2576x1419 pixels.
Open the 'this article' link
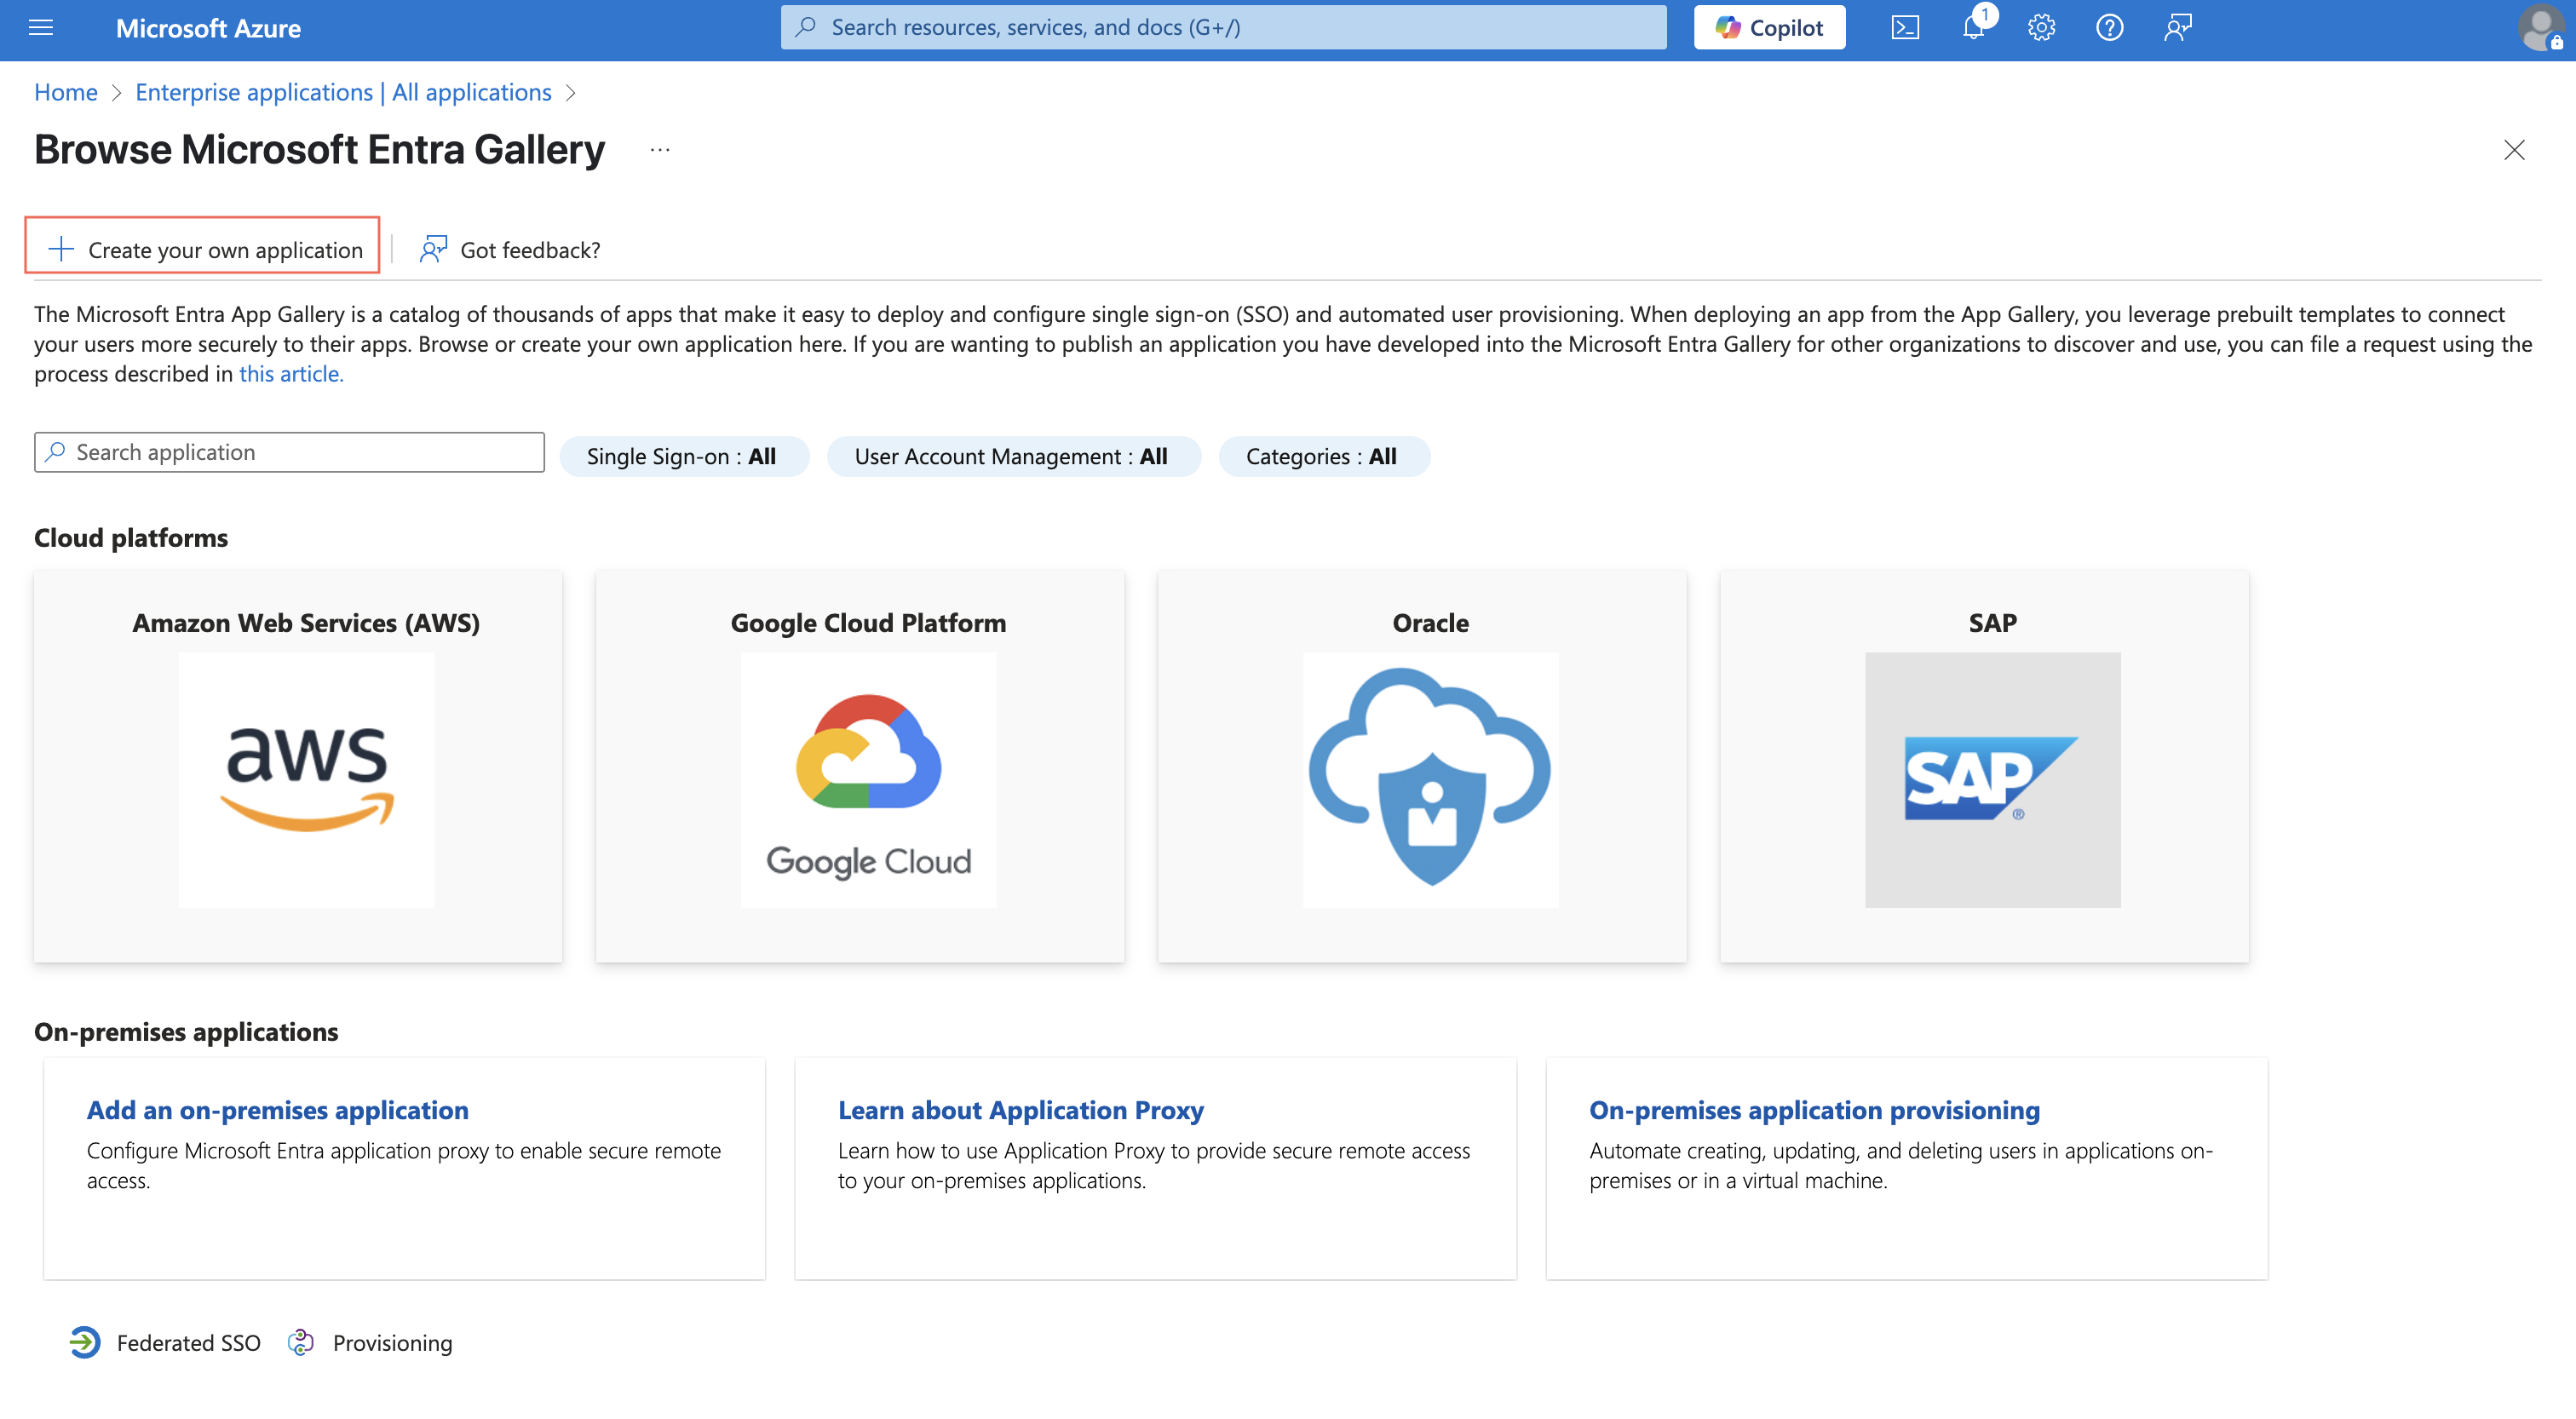[290, 374]
